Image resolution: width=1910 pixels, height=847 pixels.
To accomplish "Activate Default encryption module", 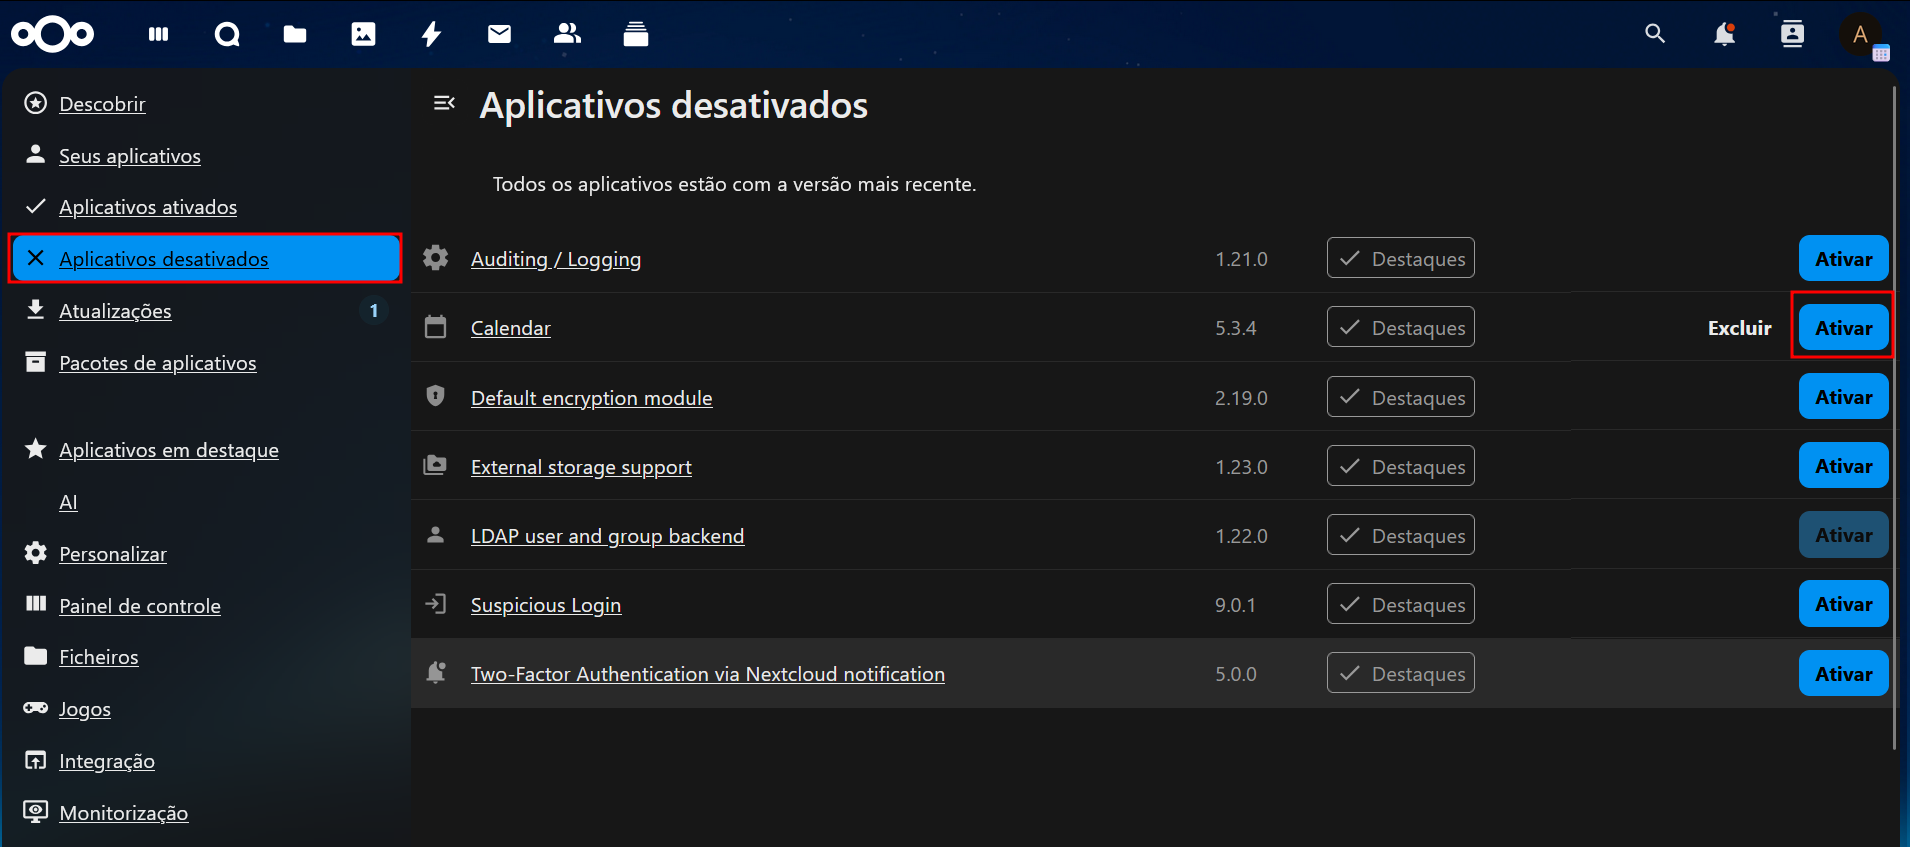I will coord(1844,397).
